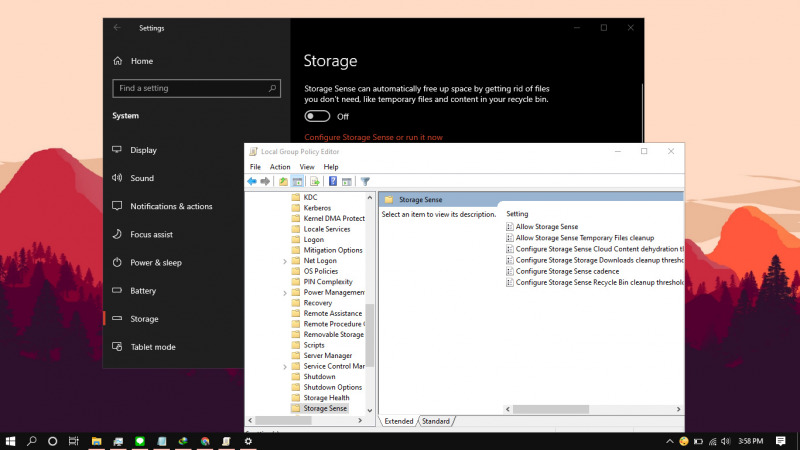Open taskbar Search magnifier
The image size is (800, 450).
[32, 441]
